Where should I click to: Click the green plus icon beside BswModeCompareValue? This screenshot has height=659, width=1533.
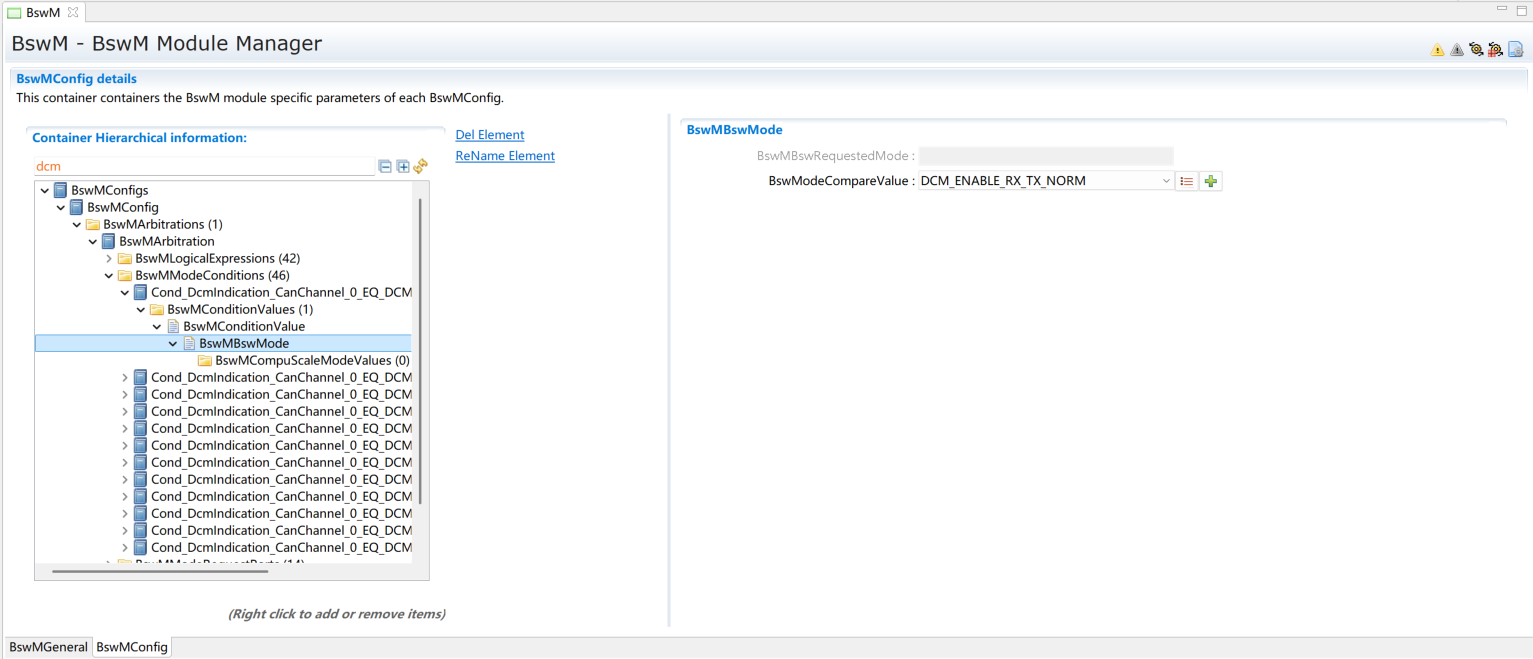coord(1211,181)
